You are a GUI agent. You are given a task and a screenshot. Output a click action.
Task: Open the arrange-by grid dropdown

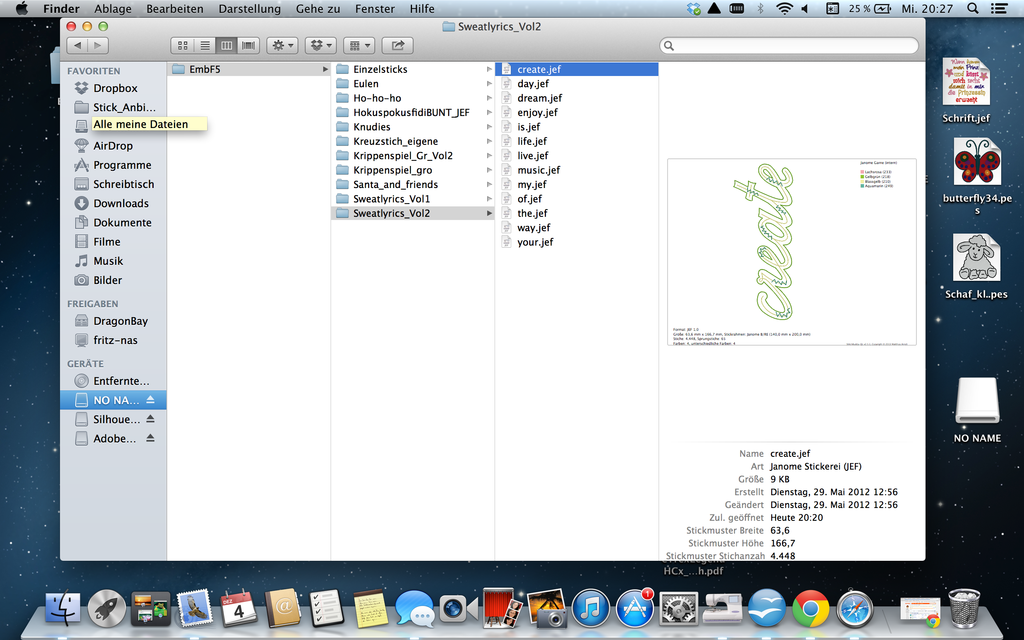[x=359, y=45]
